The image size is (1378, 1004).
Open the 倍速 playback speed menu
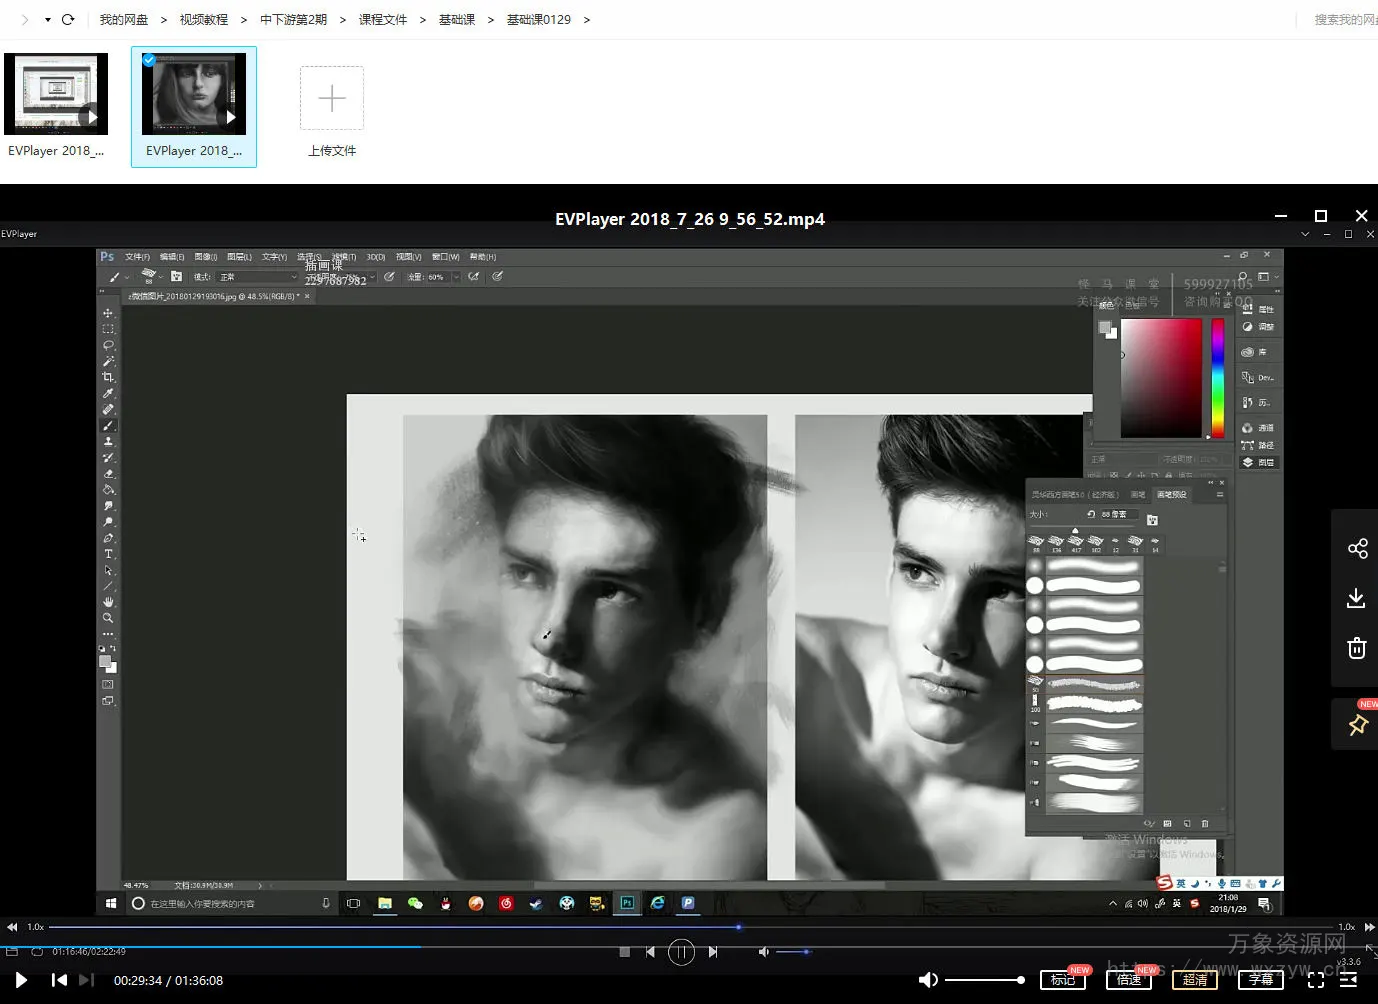click(x=1128, y=980)
